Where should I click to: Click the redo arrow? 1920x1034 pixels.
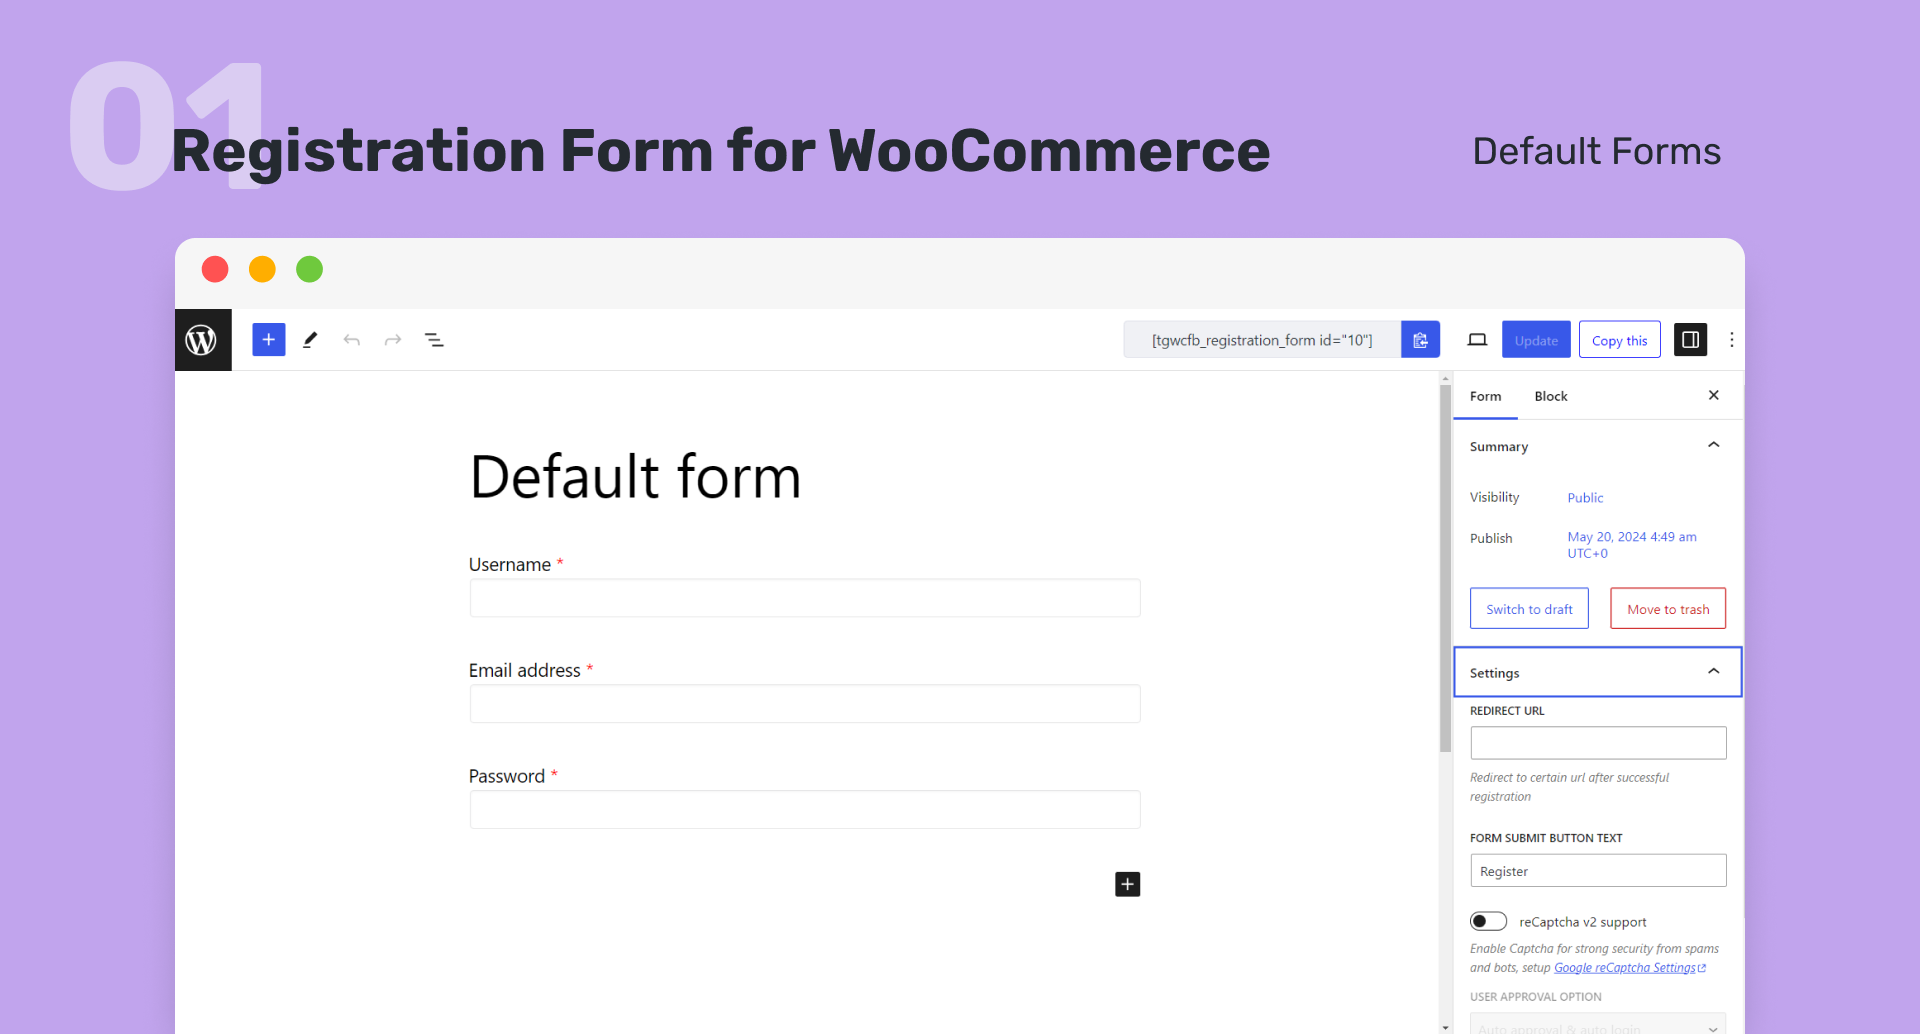click(x=393, y=340)
